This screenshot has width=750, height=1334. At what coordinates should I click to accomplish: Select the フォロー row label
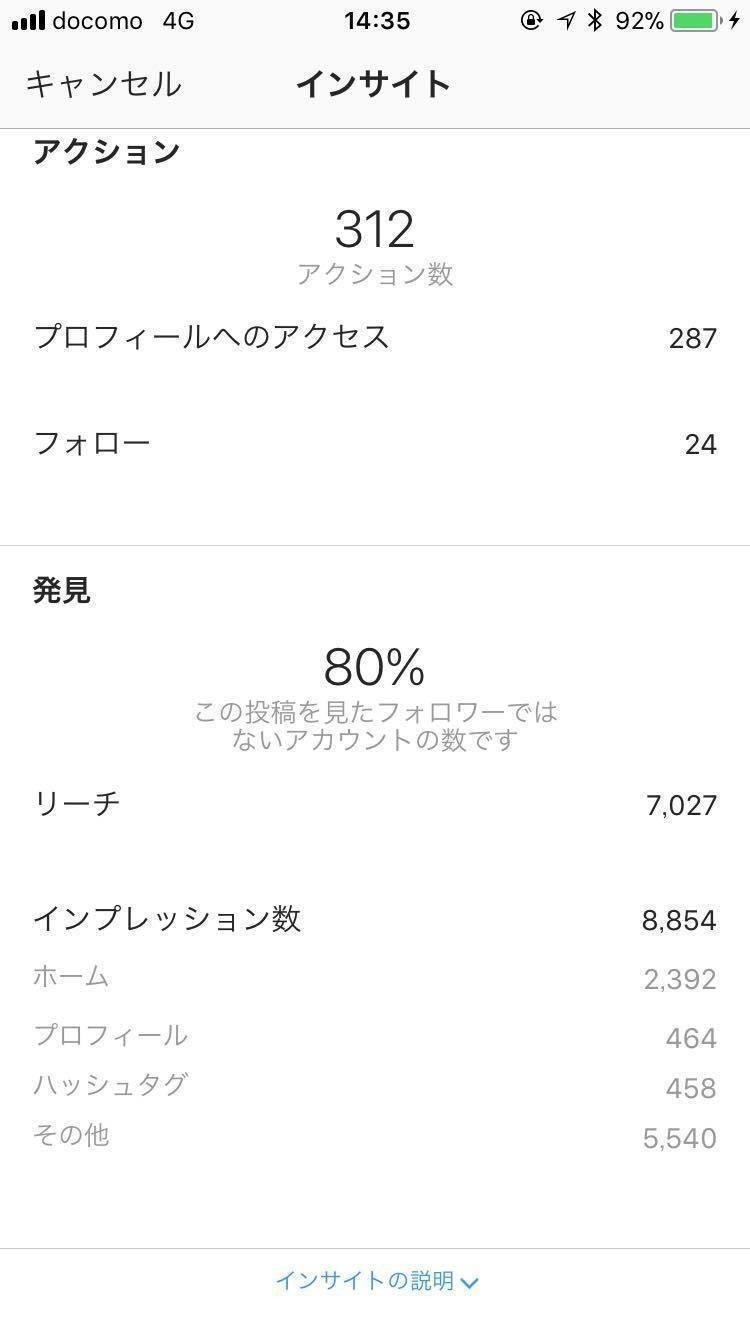click(92, 443)
